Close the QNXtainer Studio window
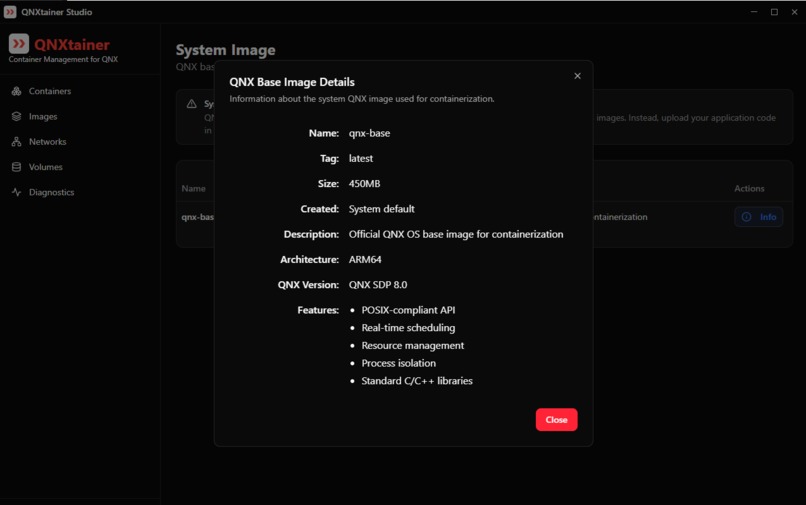This screenshot has width=806, height=505. [794, 12]
